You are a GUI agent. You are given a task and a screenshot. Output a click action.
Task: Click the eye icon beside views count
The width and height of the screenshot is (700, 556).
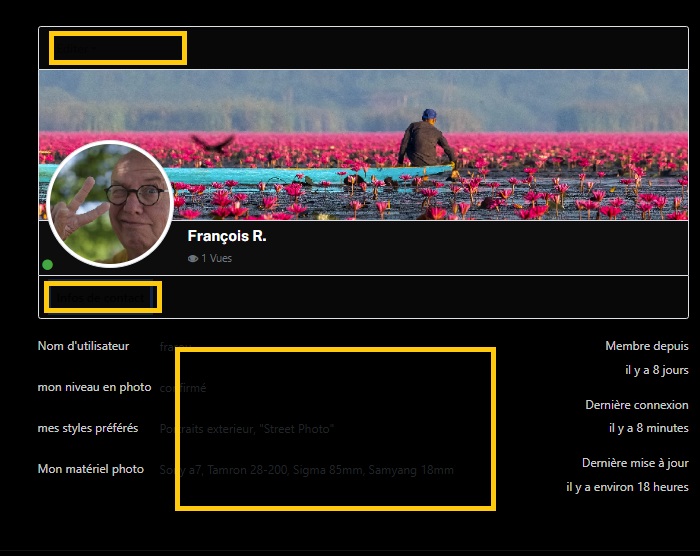click(x=192, y=259)
